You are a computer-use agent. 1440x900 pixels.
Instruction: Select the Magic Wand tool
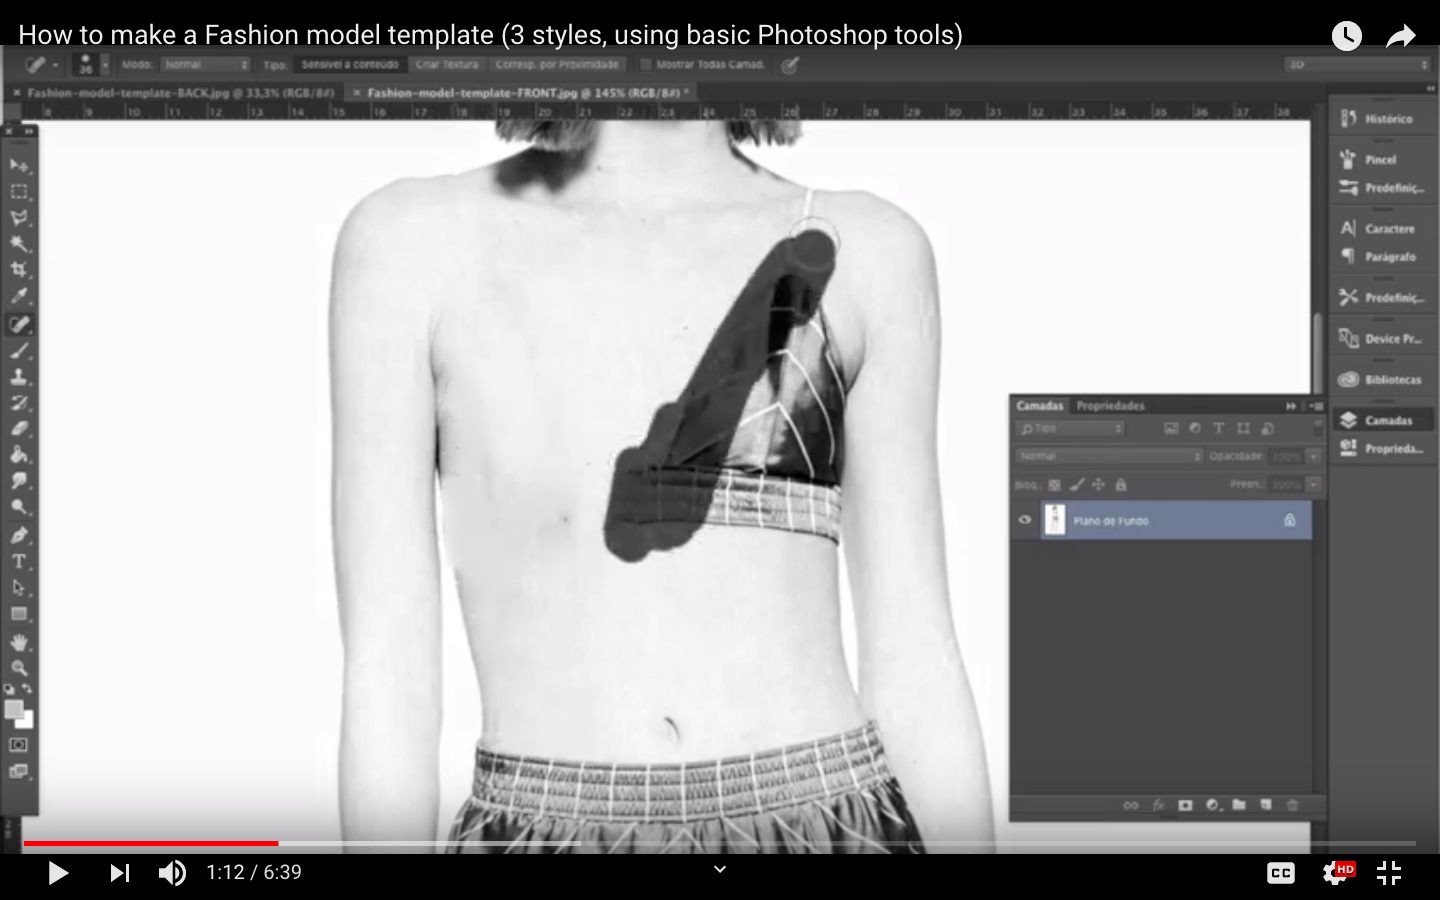[19, 244]
